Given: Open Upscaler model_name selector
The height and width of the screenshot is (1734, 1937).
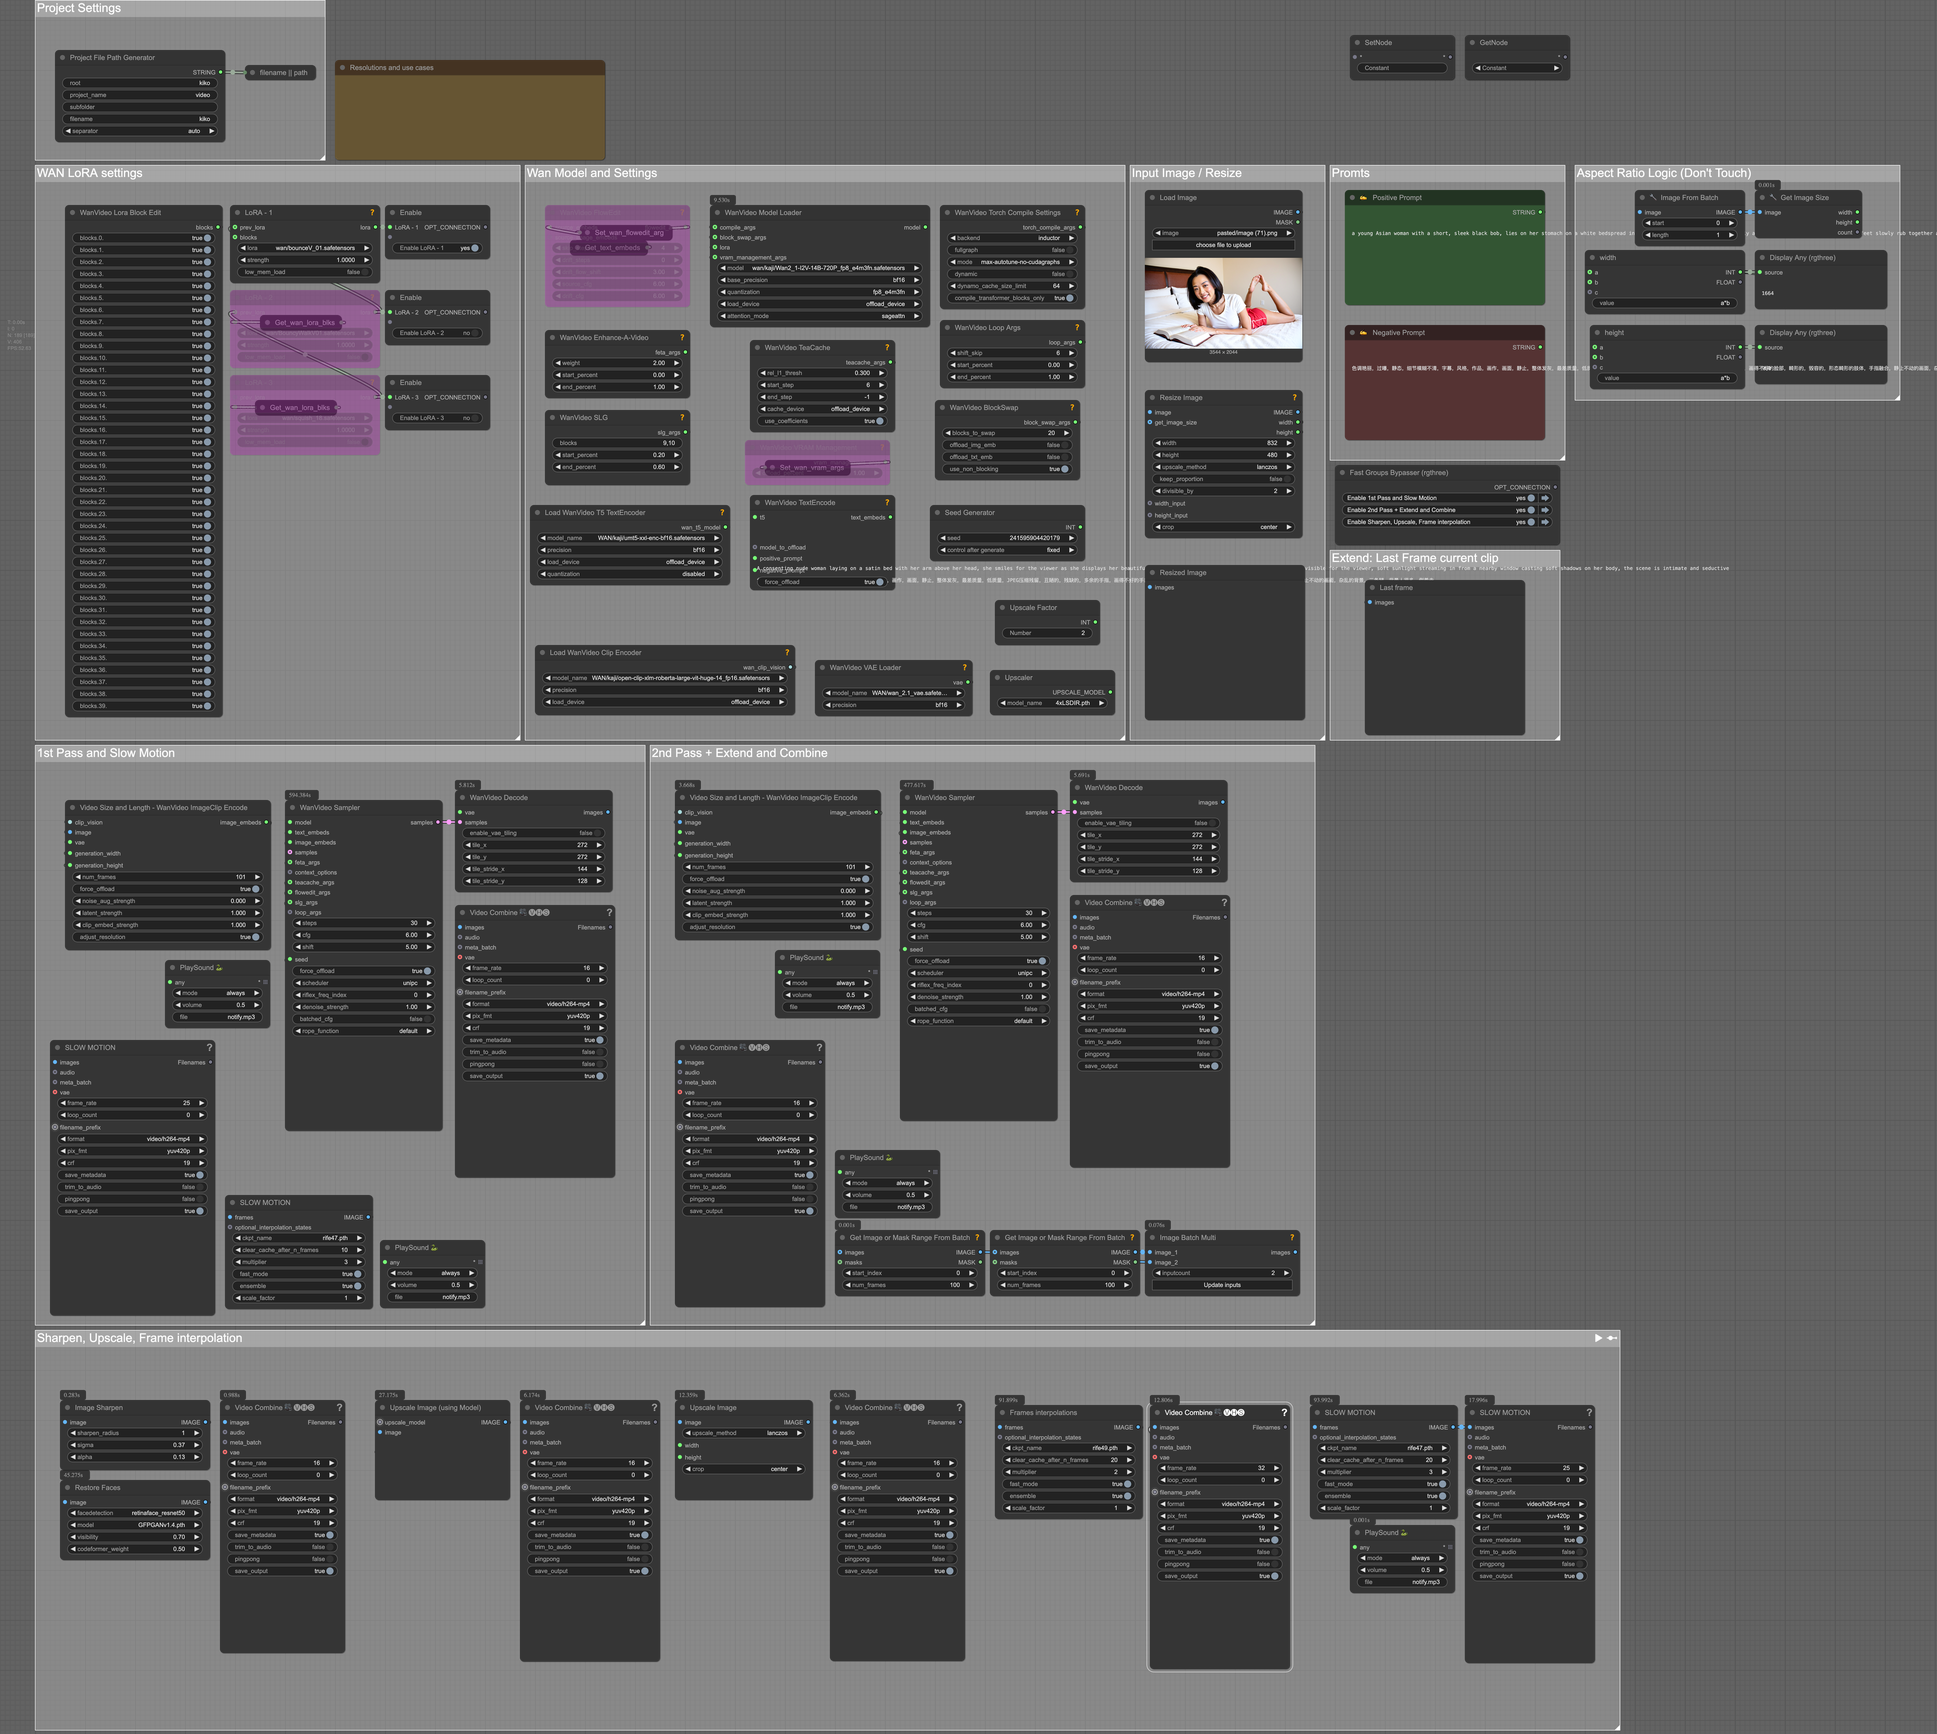Looking at the screenshot, I should (1053, 703).
